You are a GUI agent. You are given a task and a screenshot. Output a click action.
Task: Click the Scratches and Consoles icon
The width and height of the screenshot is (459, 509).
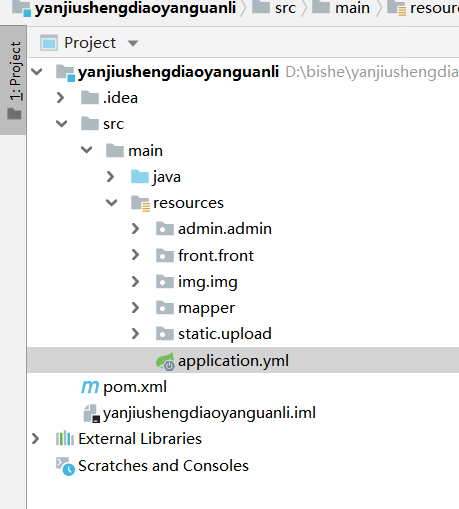tap(65, 466)
